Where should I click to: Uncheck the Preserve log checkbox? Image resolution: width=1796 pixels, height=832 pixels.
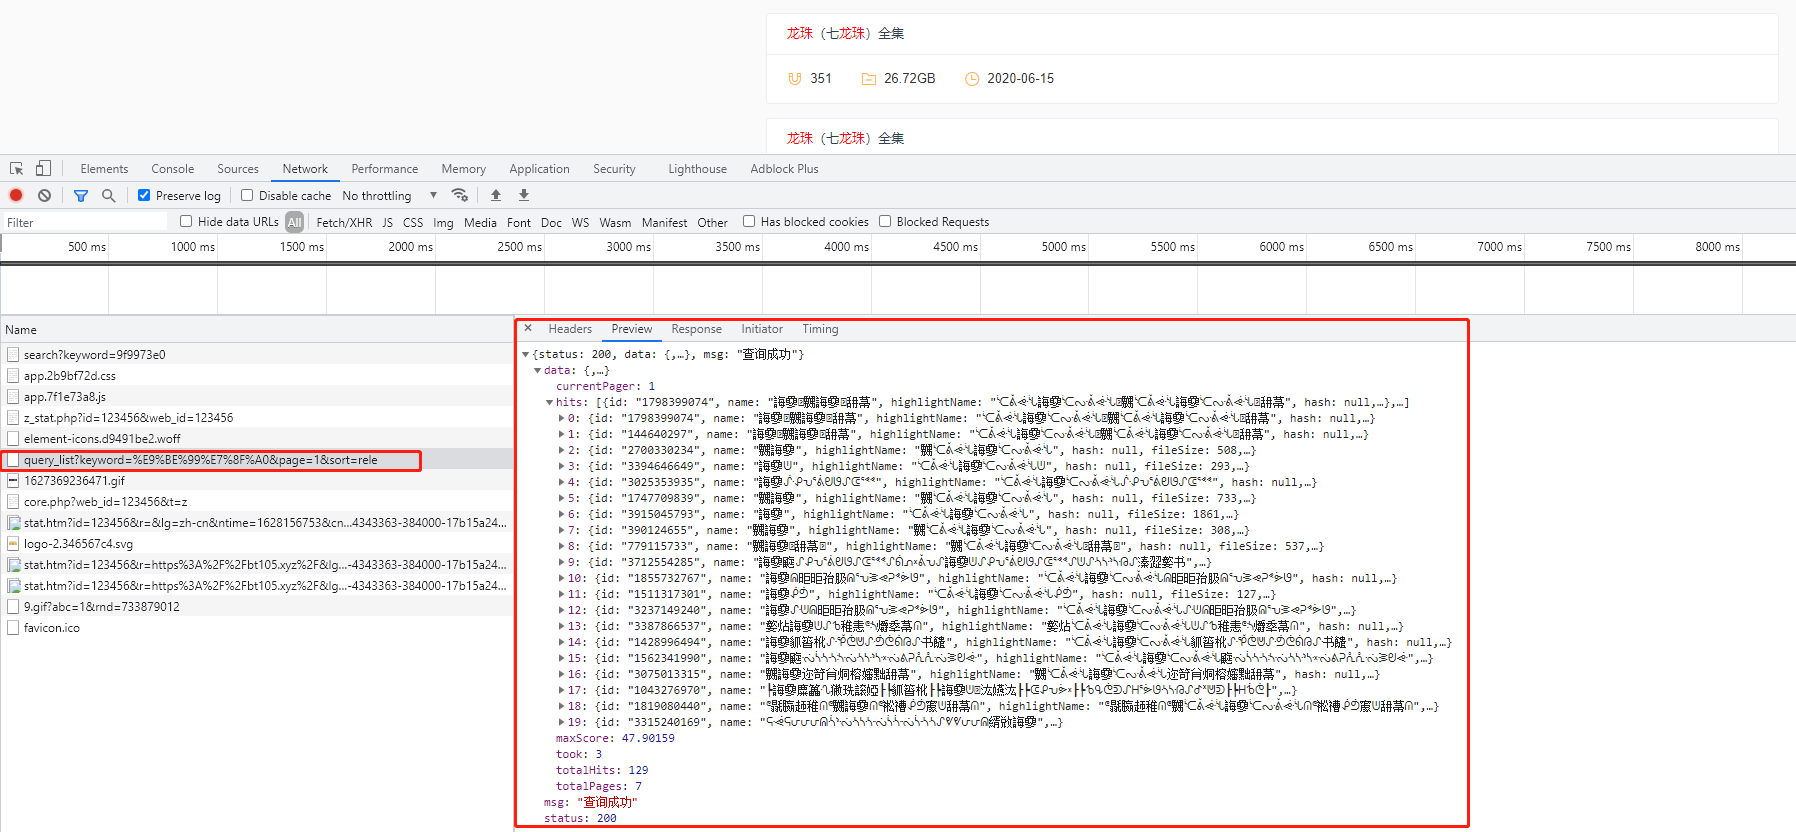pyautogui.click(x=144, y=196)
